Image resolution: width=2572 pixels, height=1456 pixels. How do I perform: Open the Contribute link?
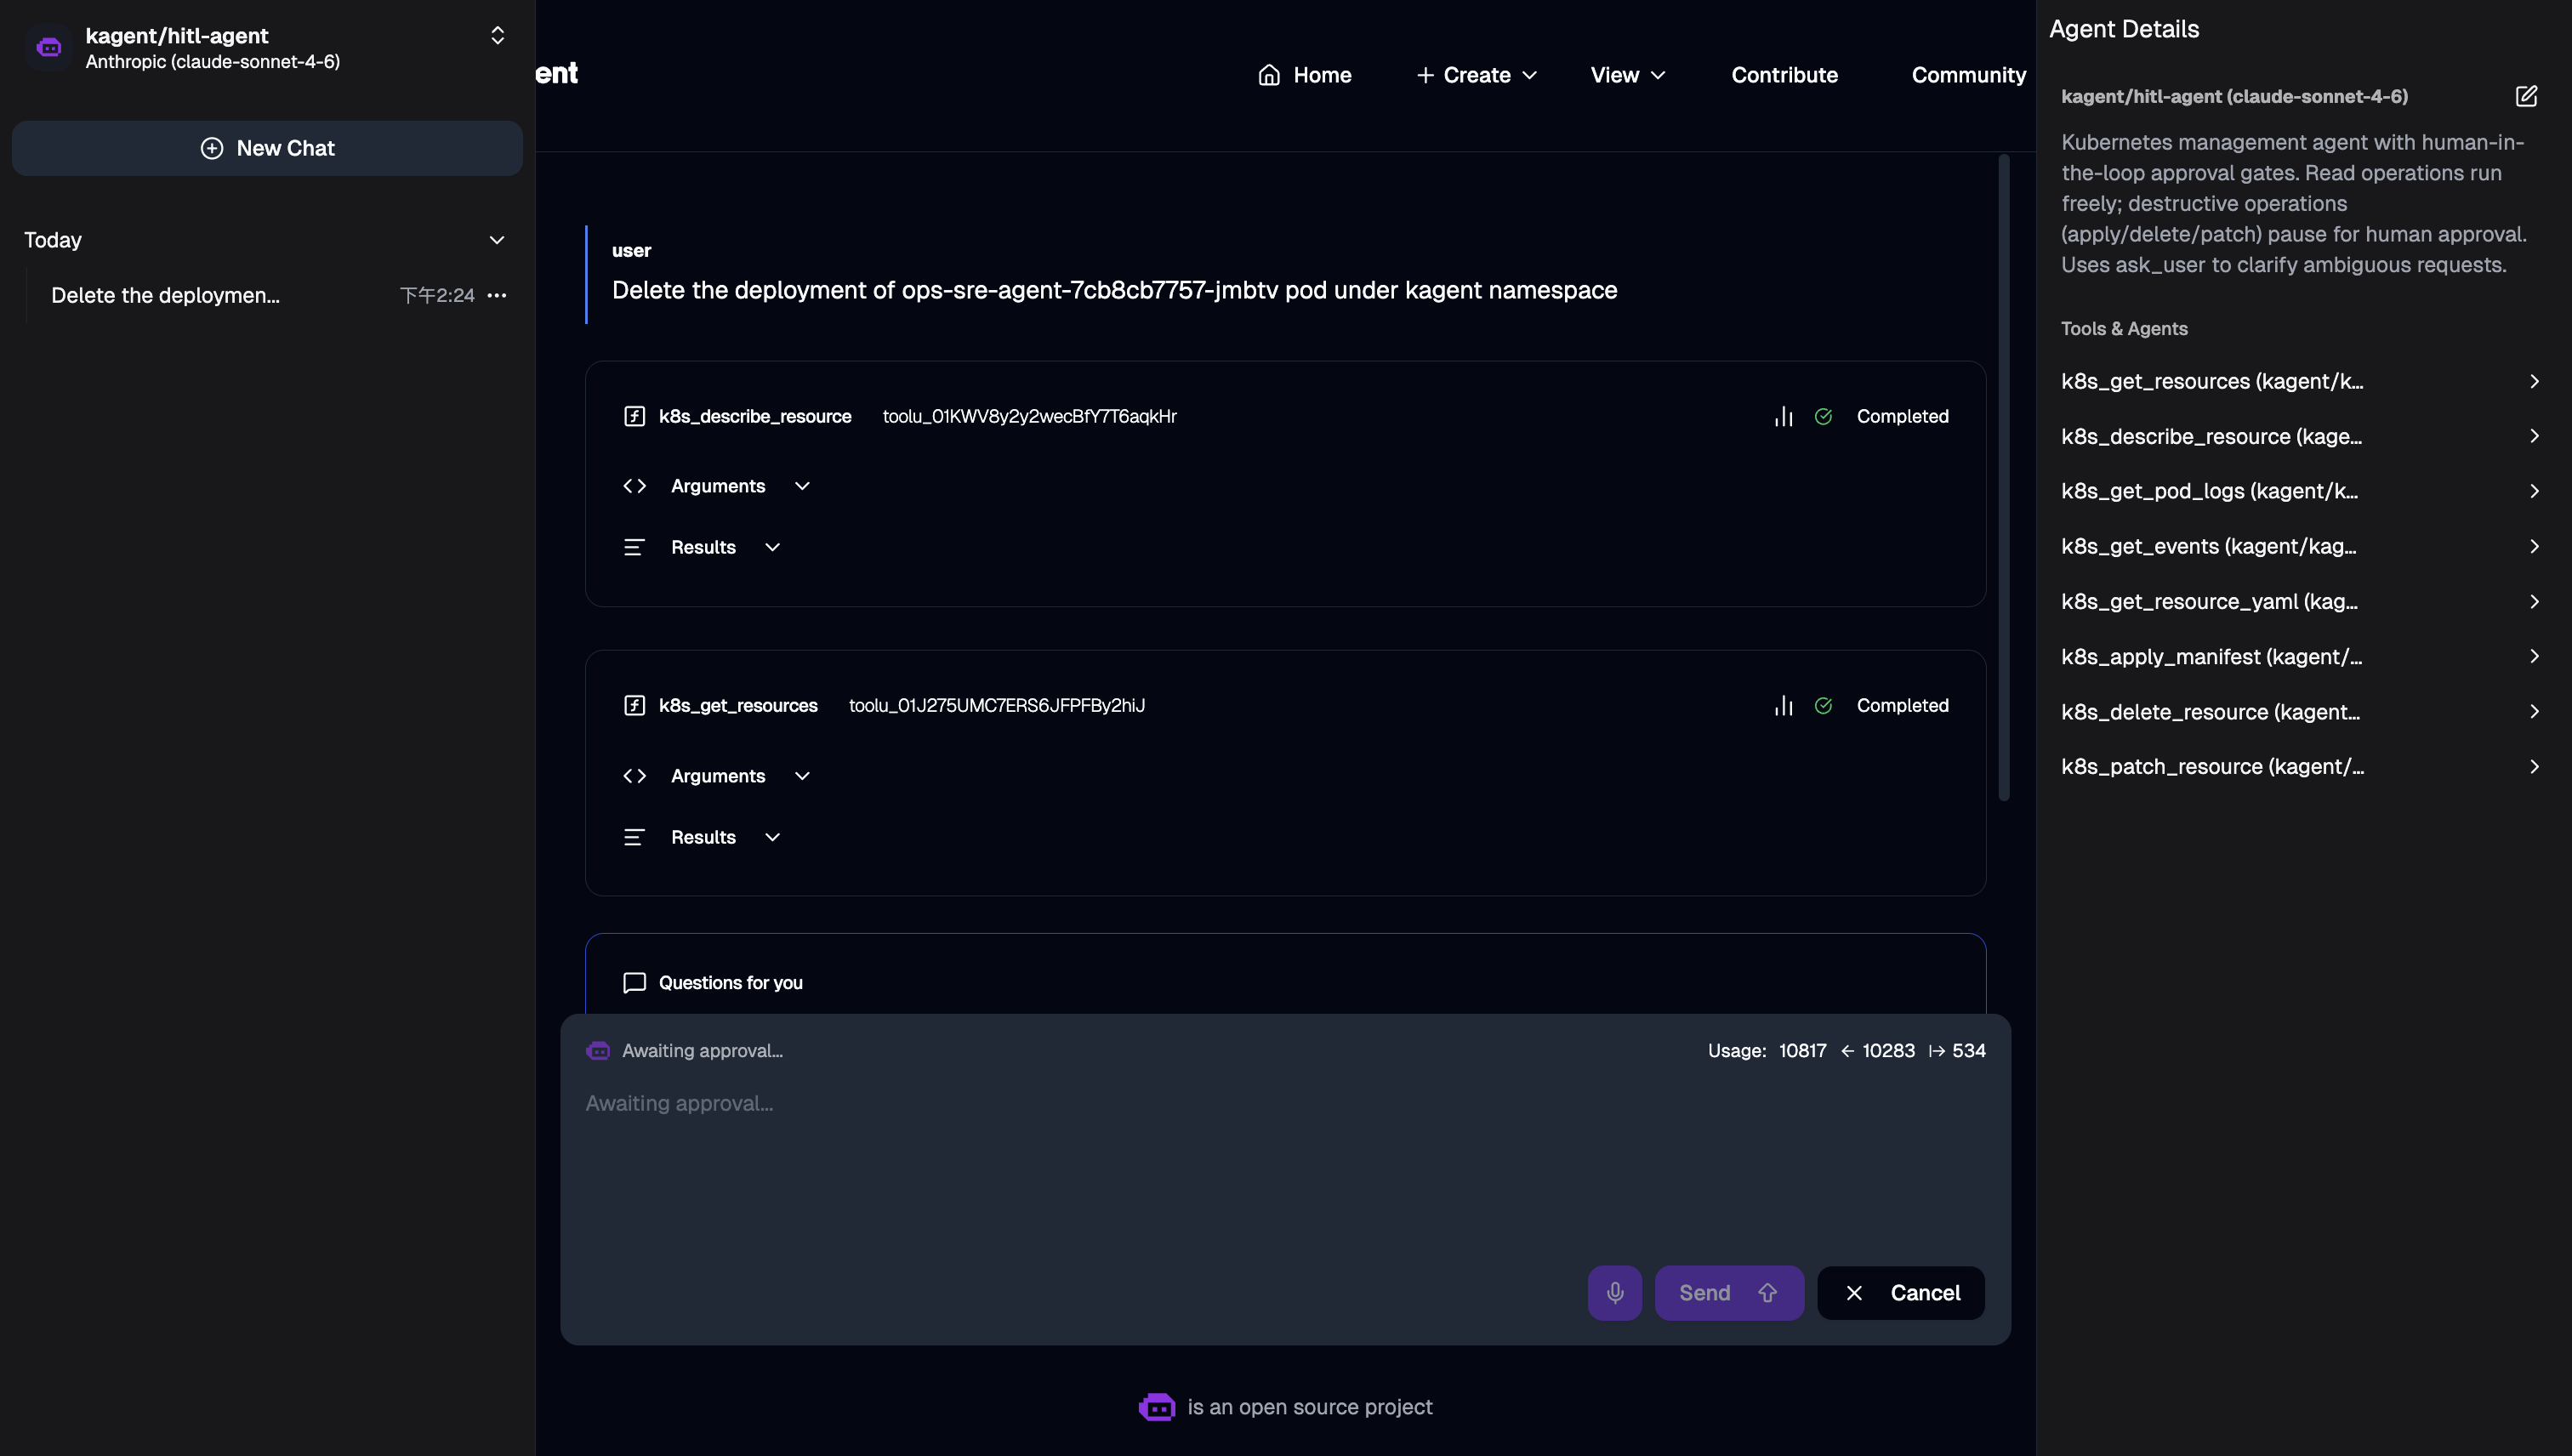(1784, 75)
